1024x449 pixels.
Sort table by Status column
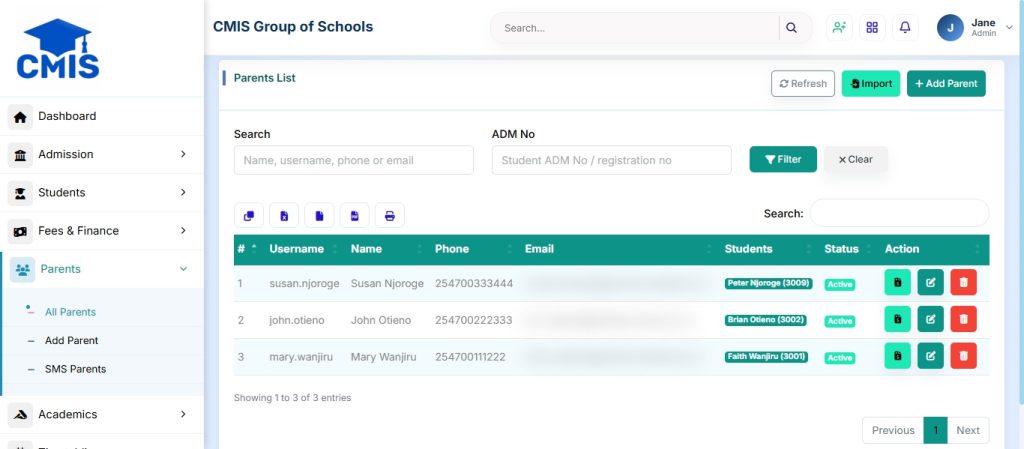[849, 249]
